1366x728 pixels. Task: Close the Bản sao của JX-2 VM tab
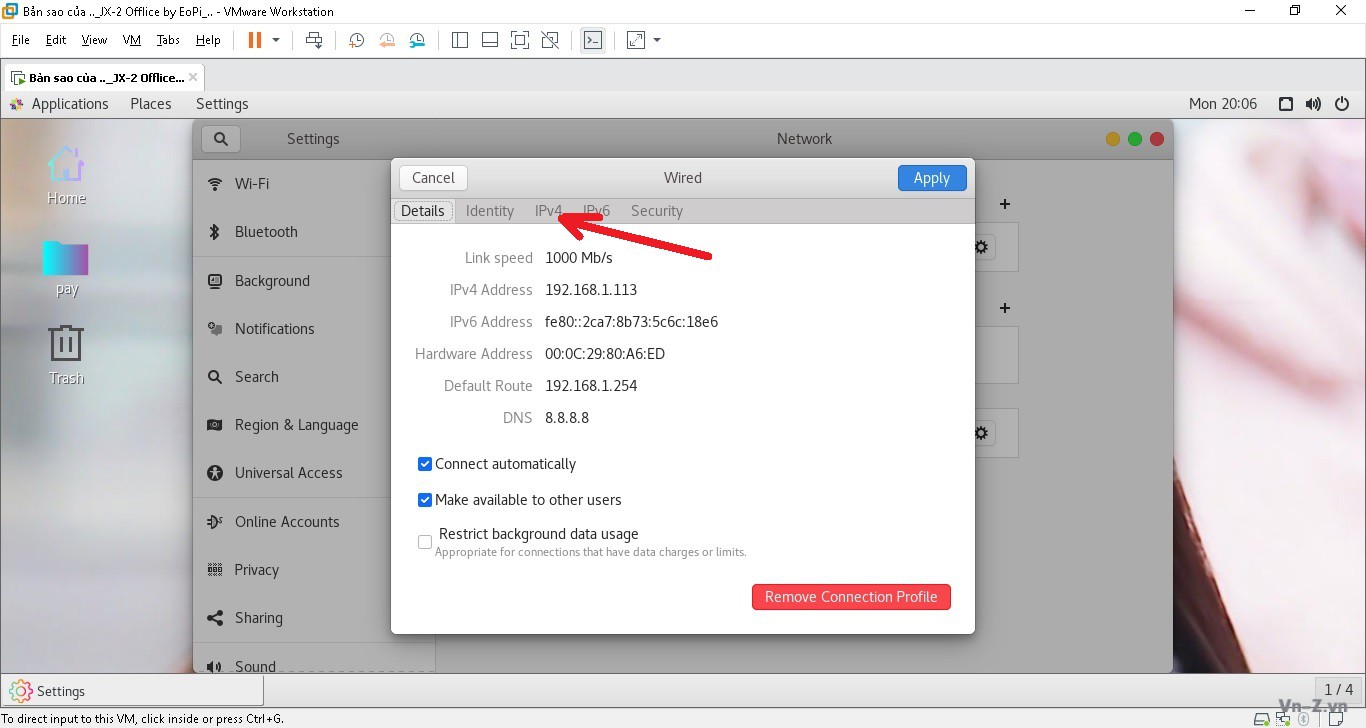193,77
